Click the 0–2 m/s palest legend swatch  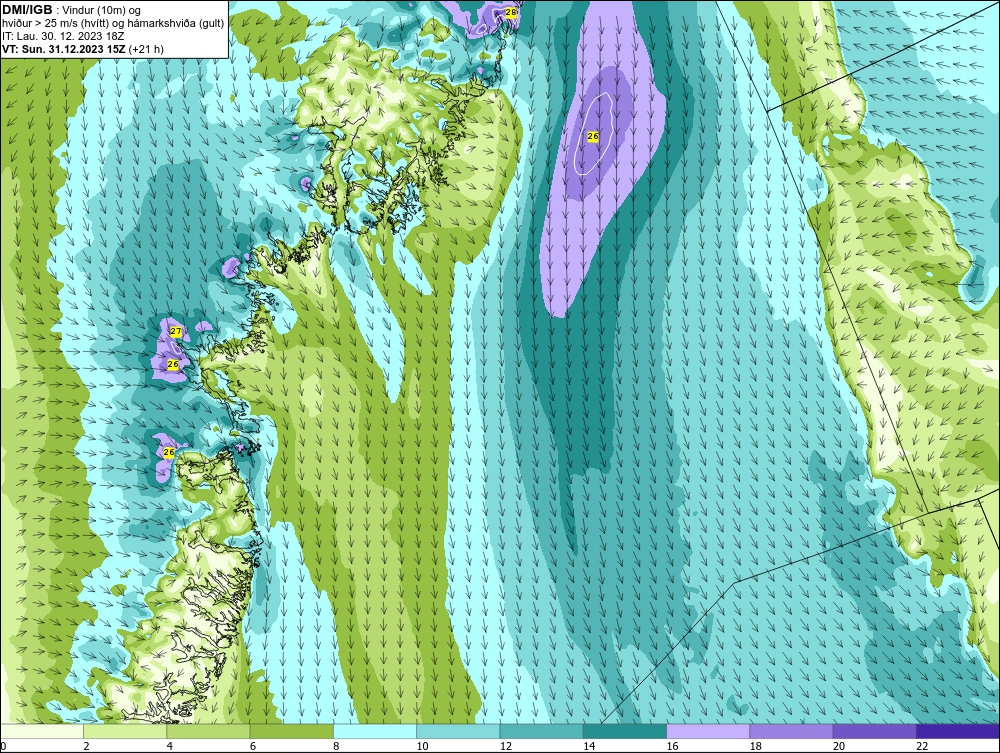tap(41, 731)
